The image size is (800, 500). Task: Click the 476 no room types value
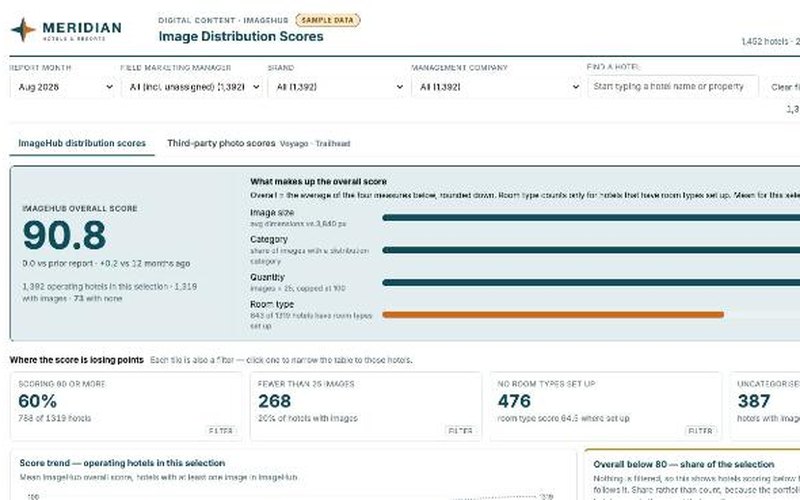514,401
